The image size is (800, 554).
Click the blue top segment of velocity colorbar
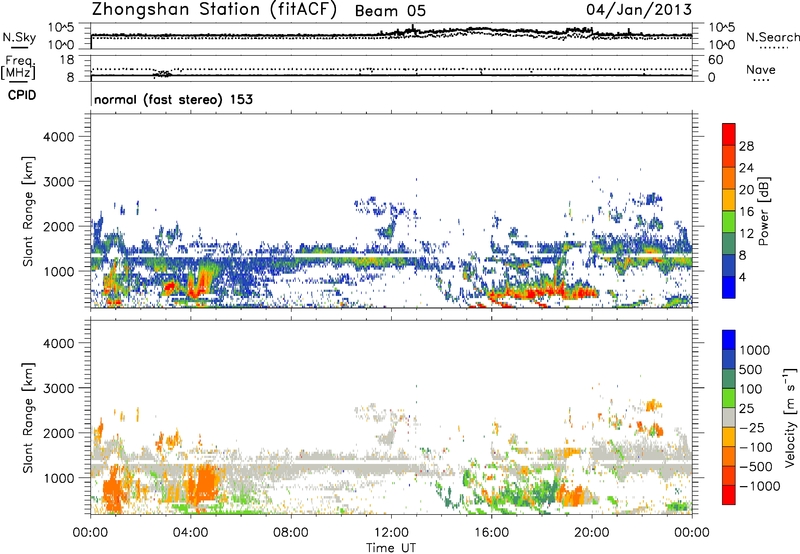pos(729,340)
